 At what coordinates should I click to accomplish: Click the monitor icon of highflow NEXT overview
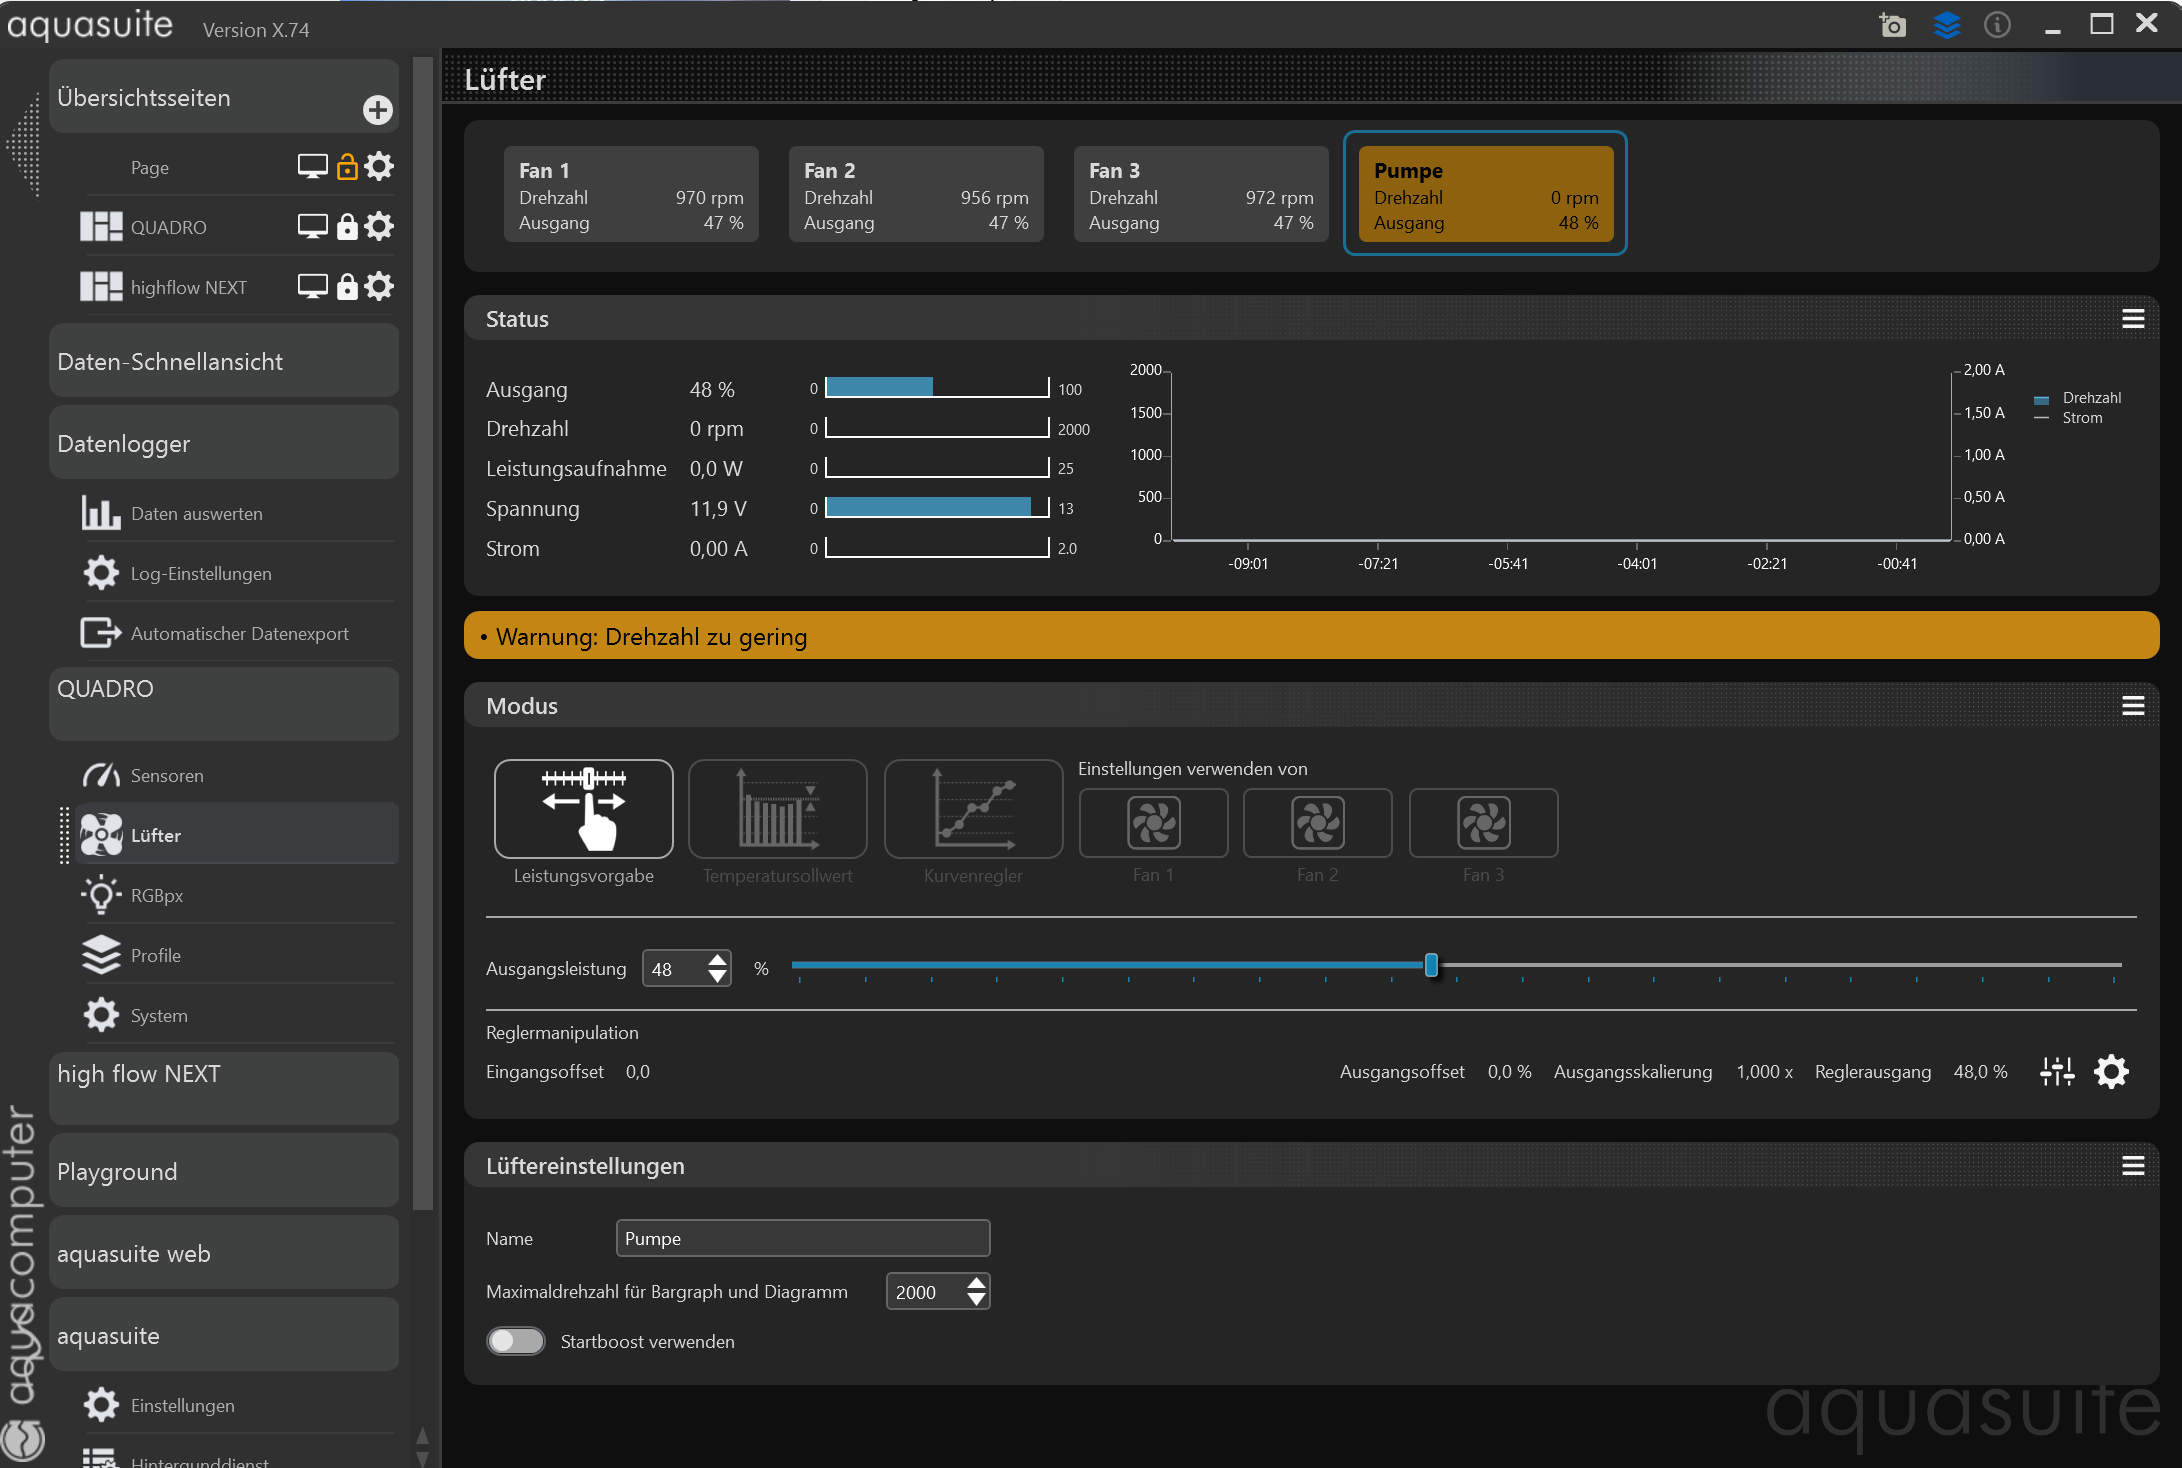click(312, 286)
